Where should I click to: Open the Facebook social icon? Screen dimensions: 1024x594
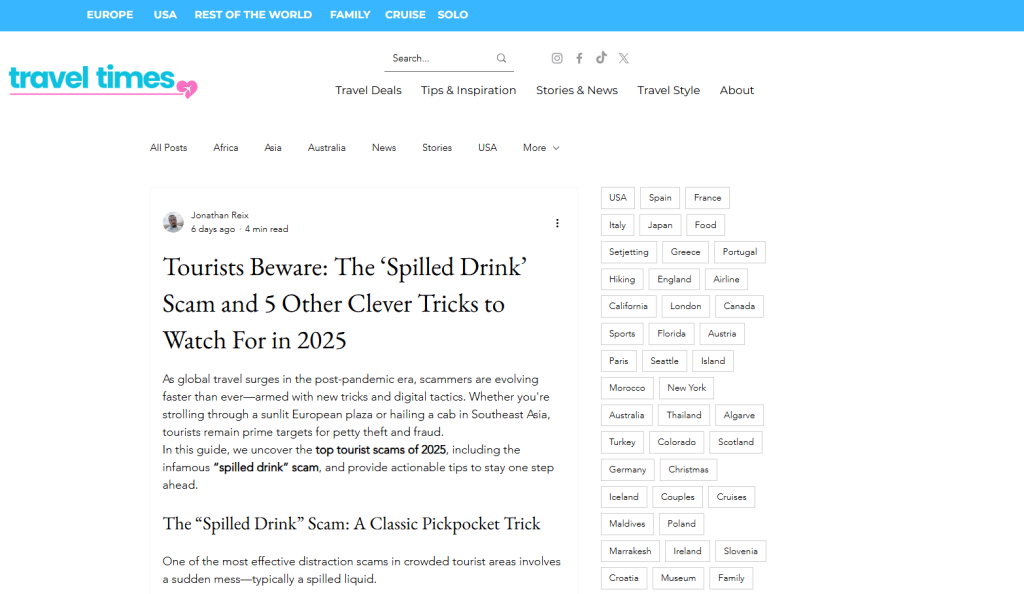[579, 58]
